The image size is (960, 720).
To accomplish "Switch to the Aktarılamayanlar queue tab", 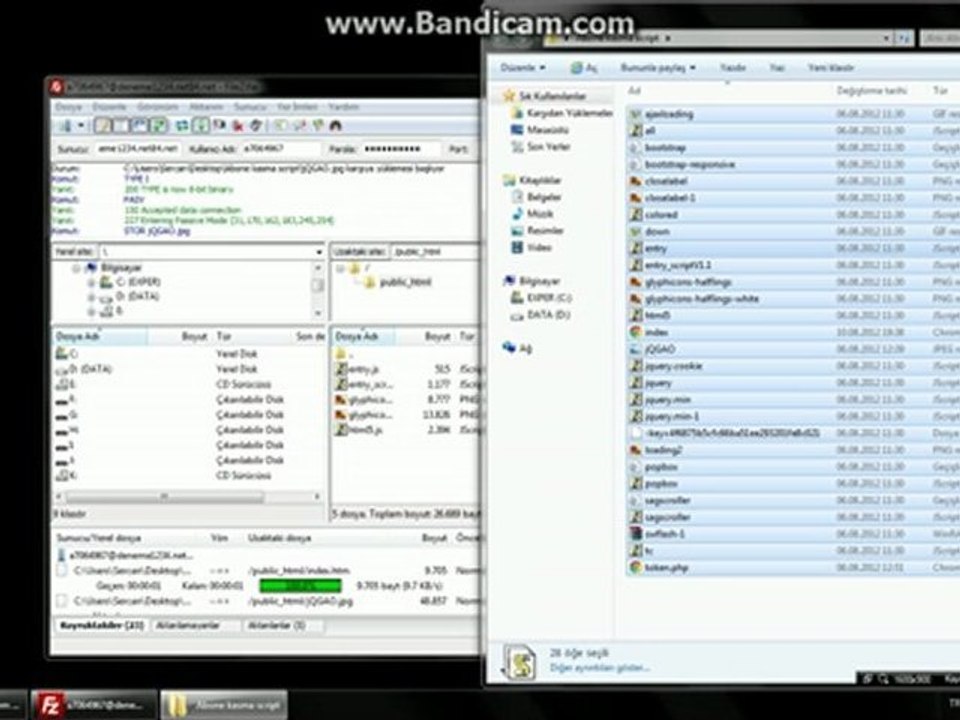I will [187, 625].
